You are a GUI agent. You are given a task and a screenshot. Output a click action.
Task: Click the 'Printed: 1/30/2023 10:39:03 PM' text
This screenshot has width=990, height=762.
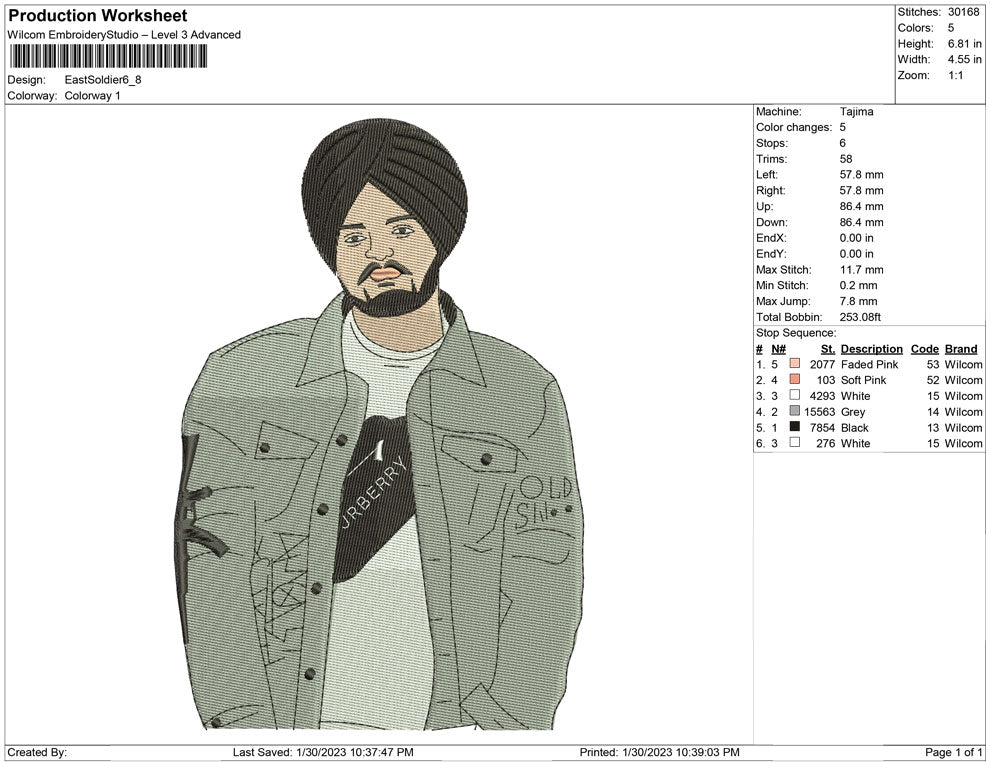(659, 752)
